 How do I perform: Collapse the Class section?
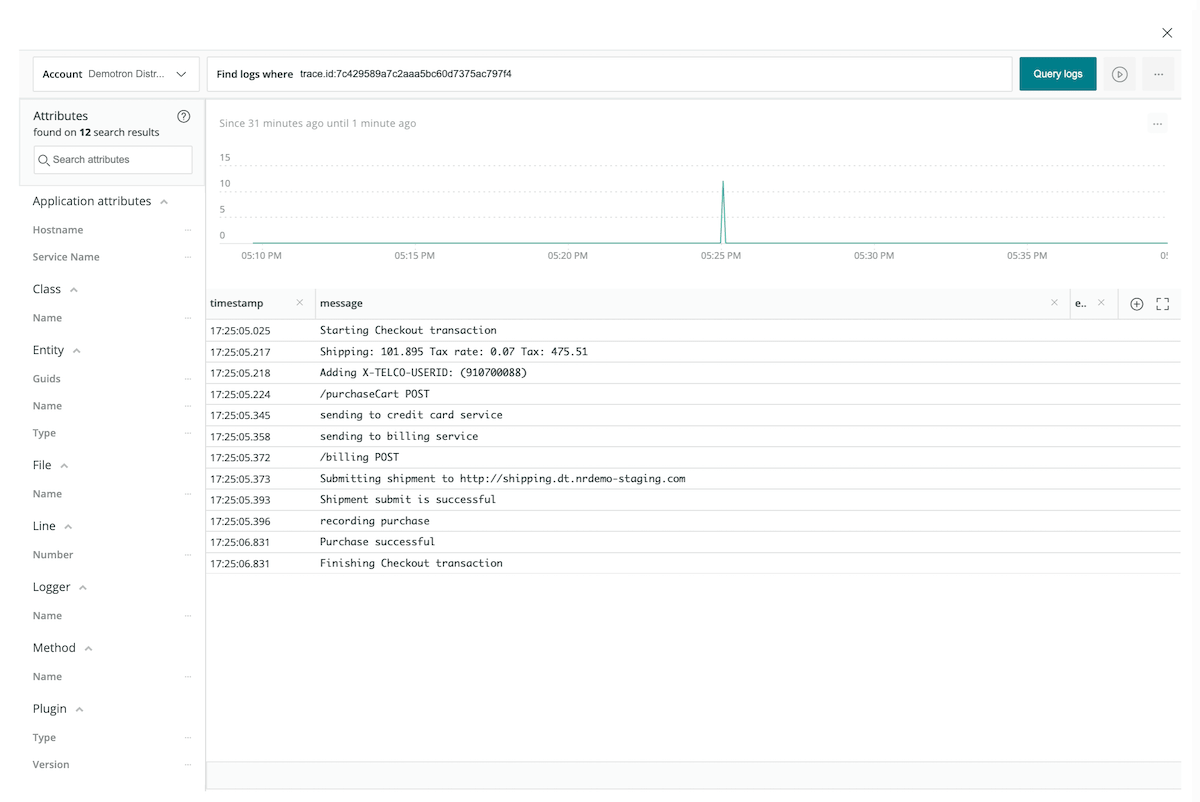(x=74, y=290)
